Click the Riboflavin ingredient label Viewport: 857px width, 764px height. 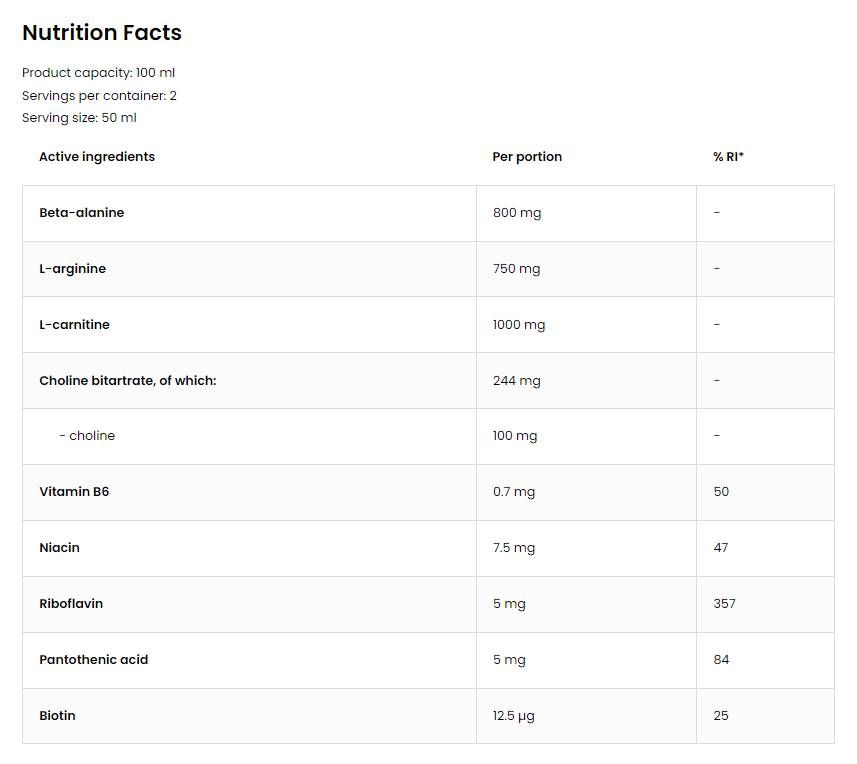click(71, 604)
